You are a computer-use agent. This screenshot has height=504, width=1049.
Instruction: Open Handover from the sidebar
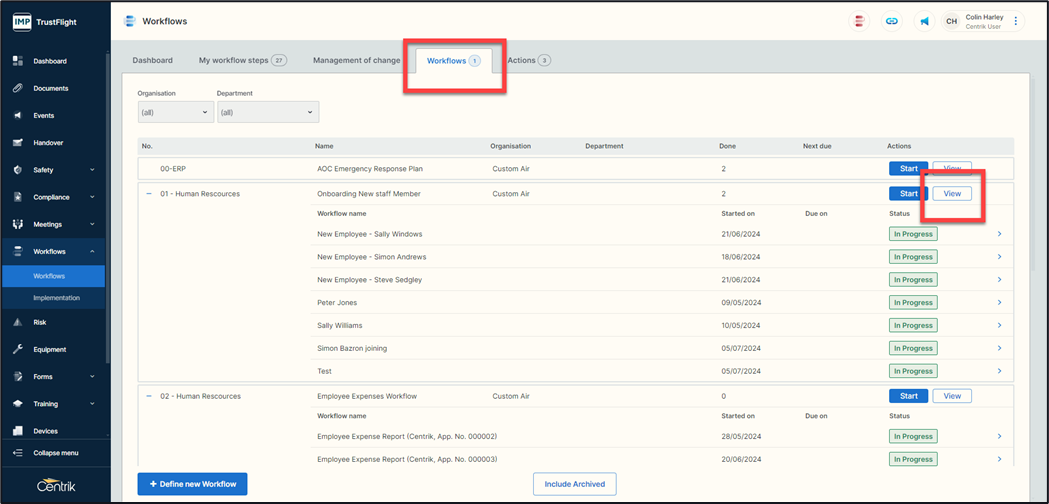pos(48,143)
